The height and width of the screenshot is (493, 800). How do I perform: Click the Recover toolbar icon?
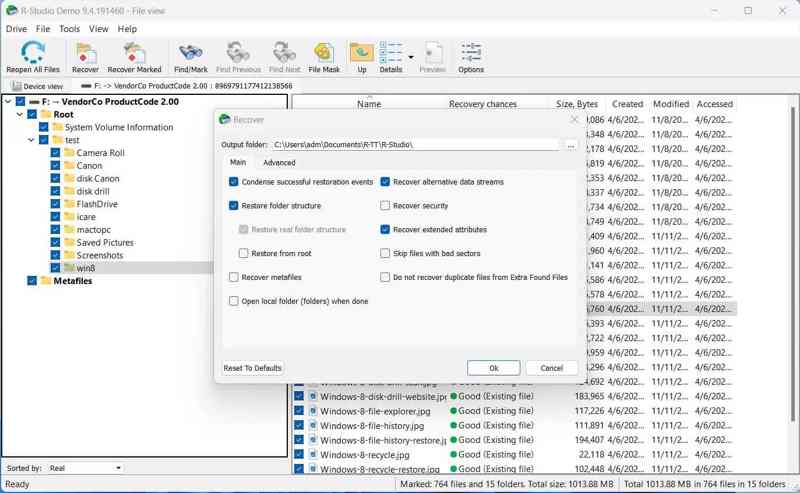85,53
